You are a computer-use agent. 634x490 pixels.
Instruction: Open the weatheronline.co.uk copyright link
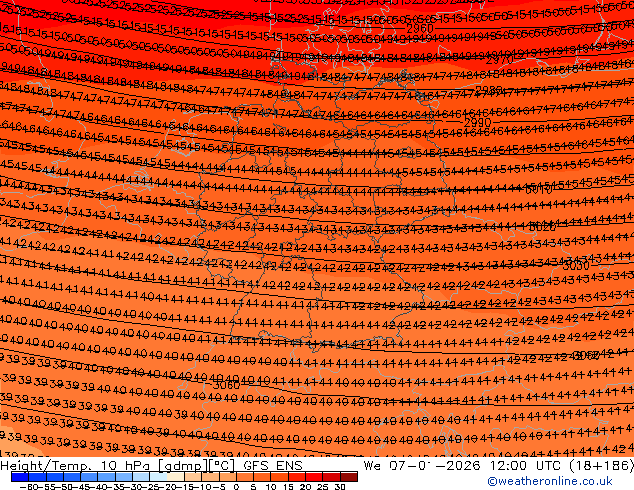point(549,481)
